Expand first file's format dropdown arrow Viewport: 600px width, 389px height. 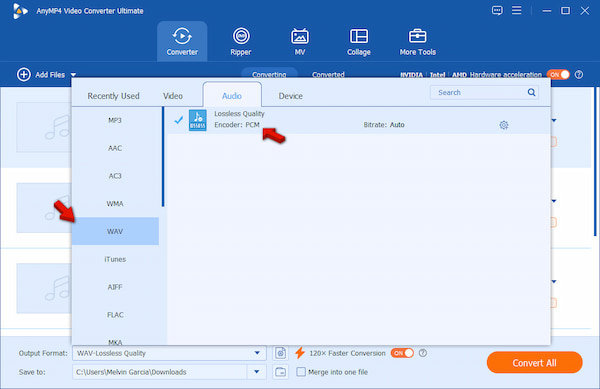tap(554, 120)
